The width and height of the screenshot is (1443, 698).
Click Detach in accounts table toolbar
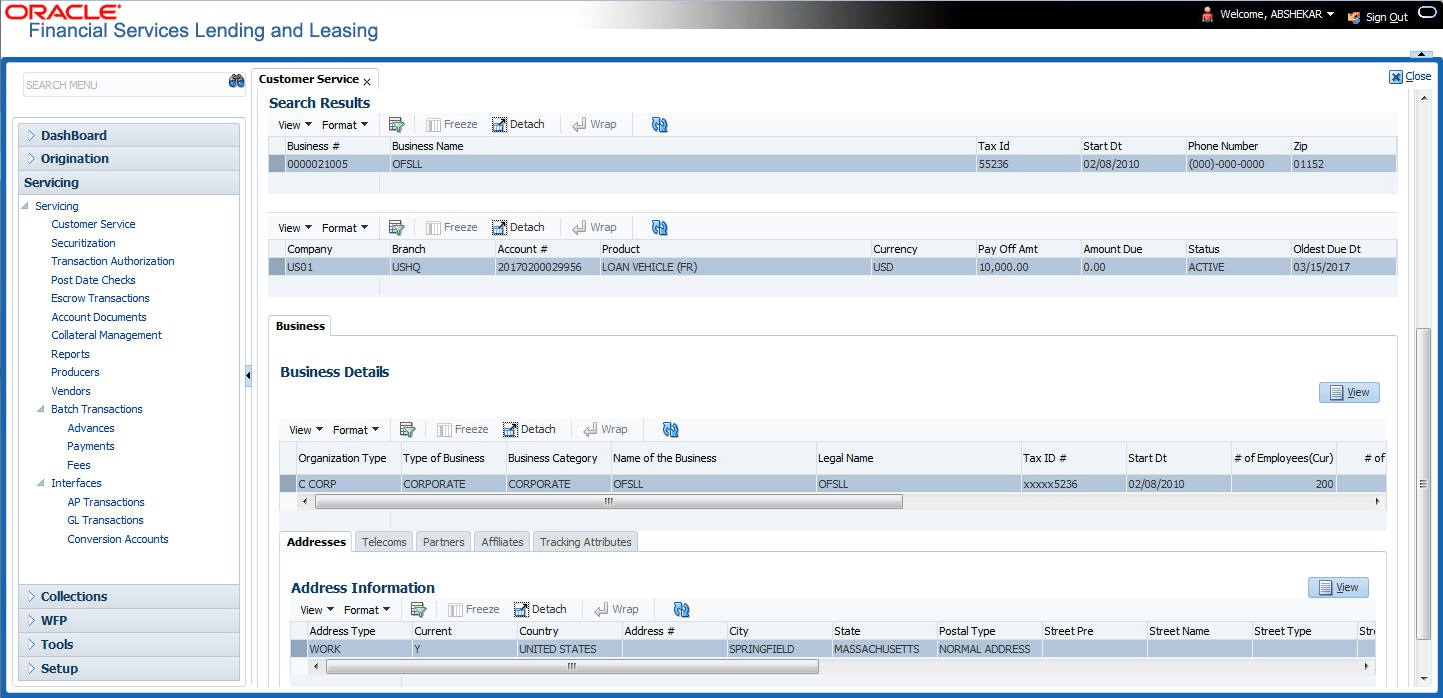click(x=519, y=227)
